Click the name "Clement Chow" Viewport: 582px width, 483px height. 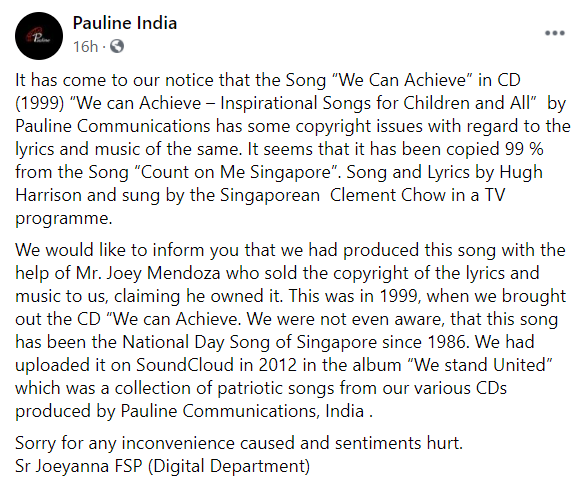click(x=388, y=195)
